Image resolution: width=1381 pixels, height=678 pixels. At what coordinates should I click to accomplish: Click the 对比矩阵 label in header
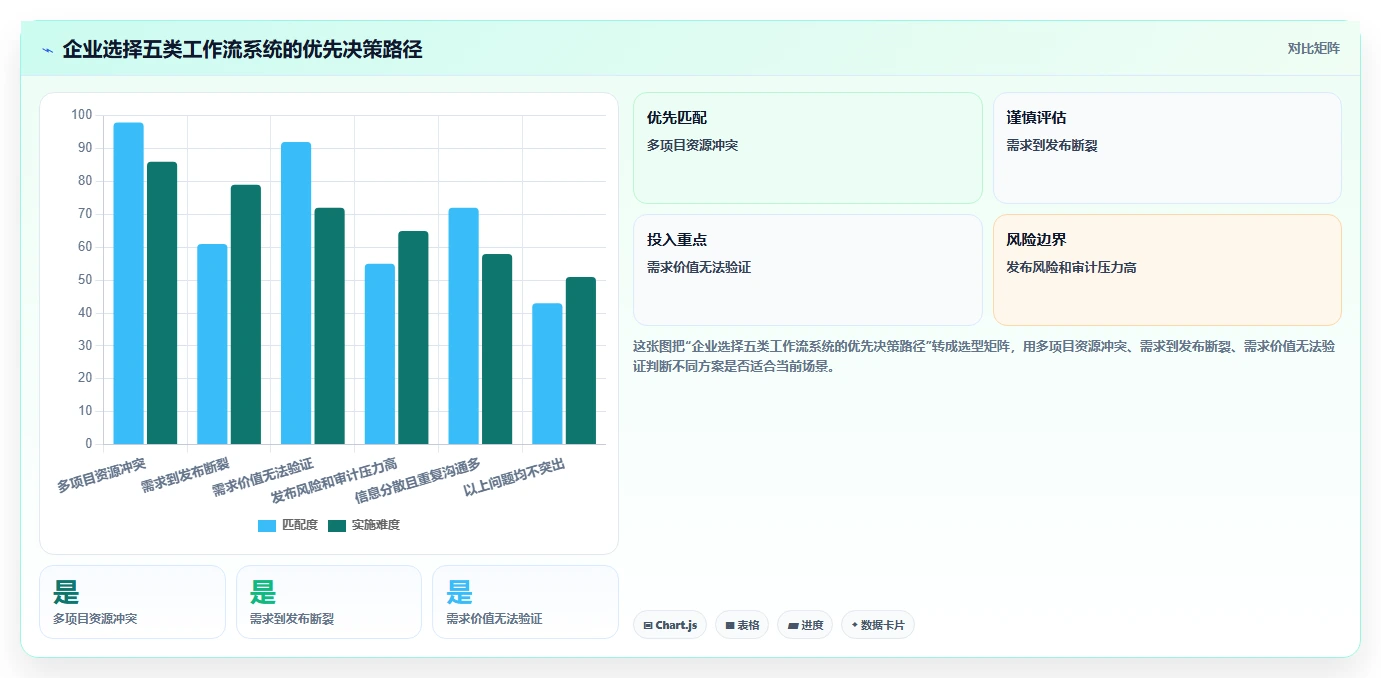click(1313, 48)
